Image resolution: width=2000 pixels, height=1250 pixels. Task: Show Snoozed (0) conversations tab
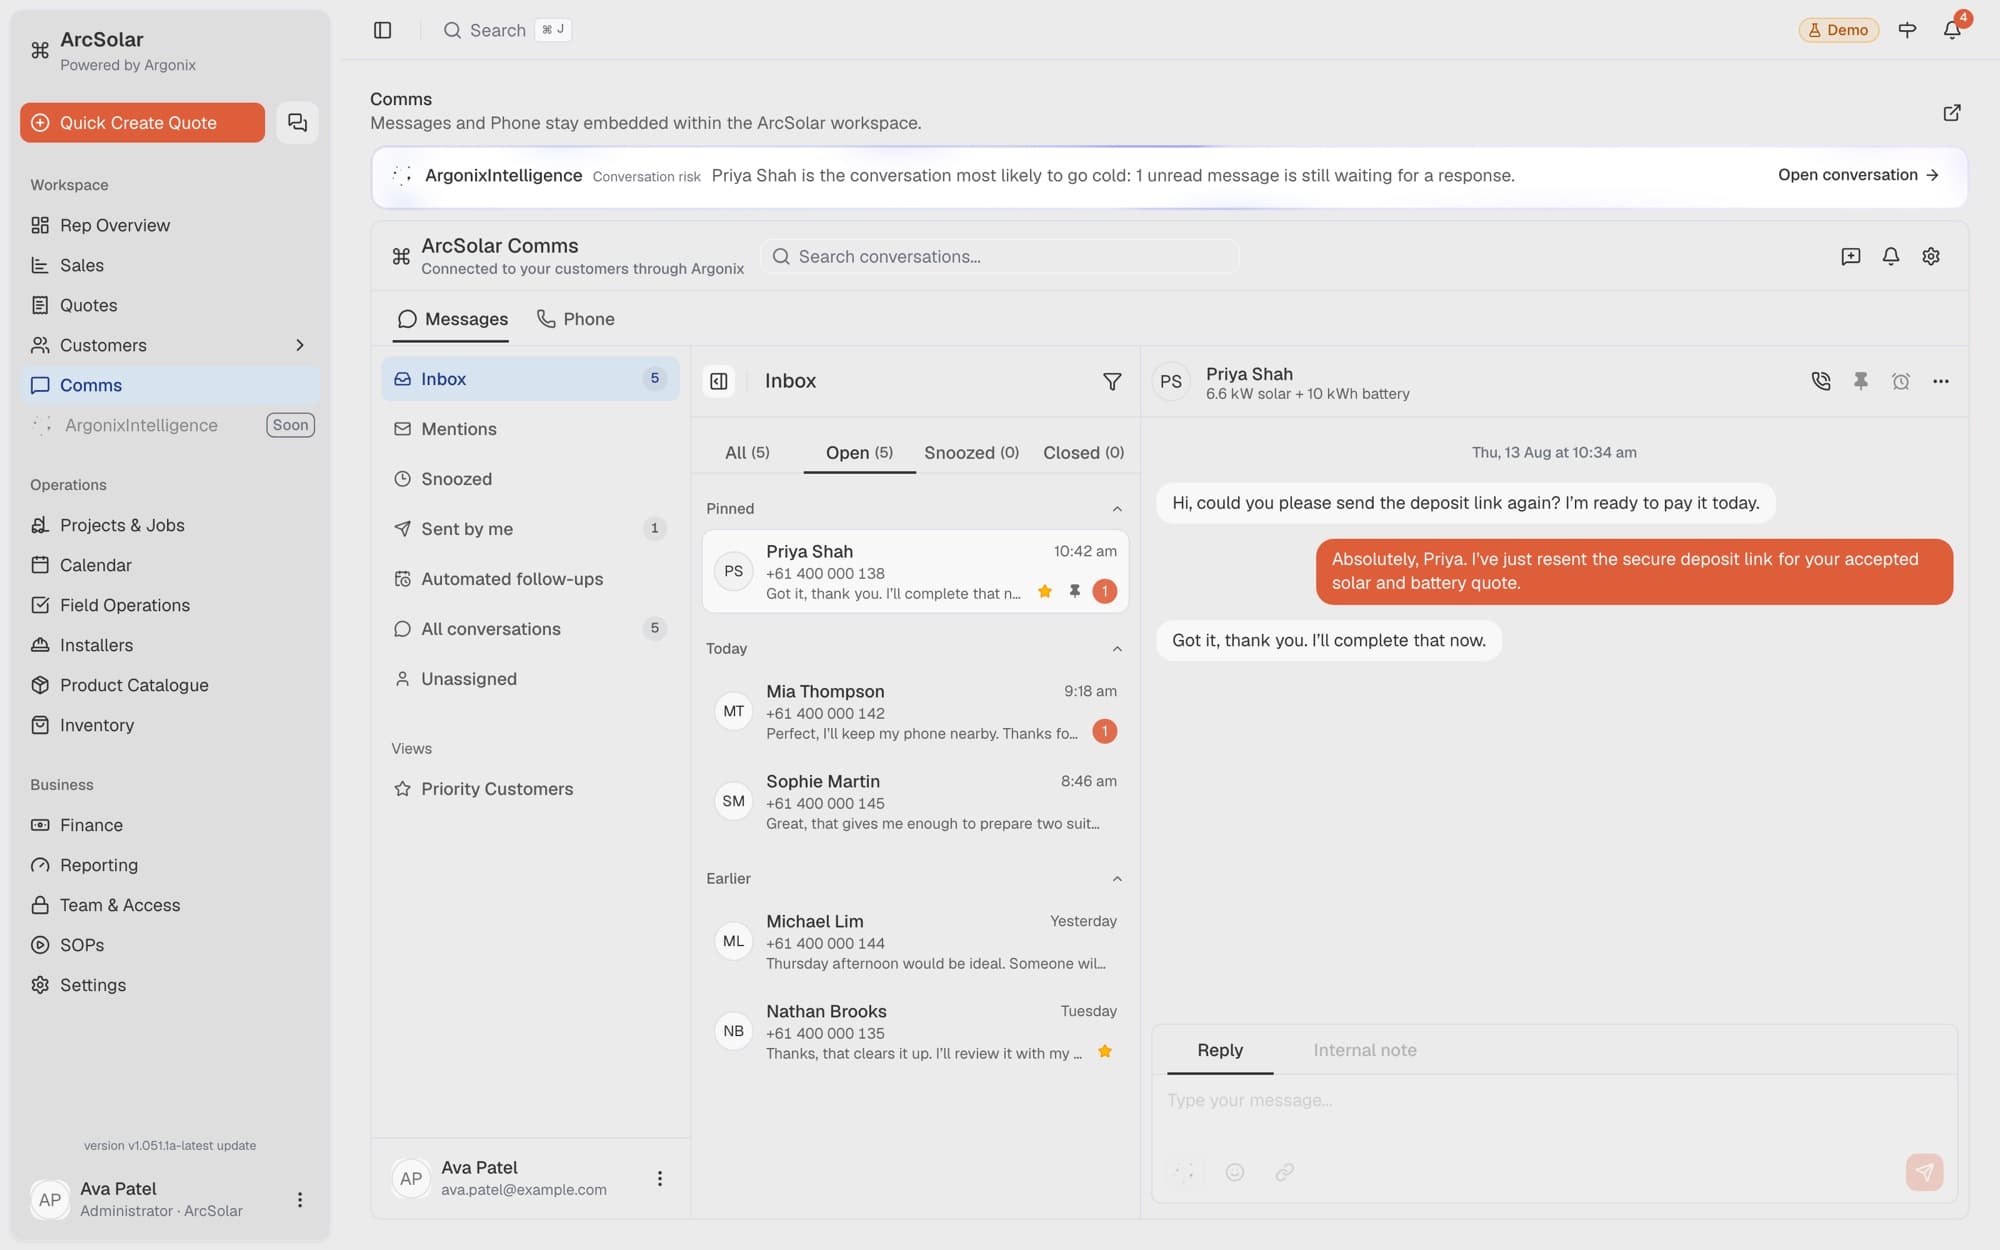pyautogui.click(x=971, y=453)
